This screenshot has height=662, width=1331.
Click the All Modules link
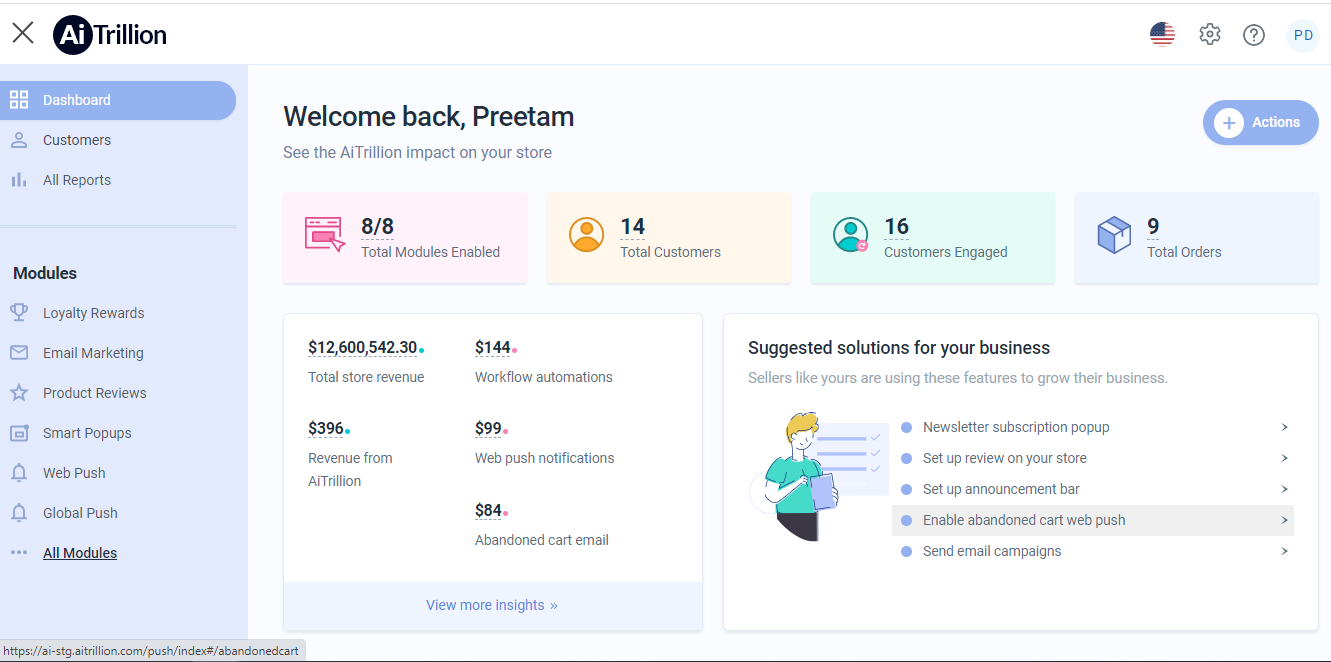[80, 553]
